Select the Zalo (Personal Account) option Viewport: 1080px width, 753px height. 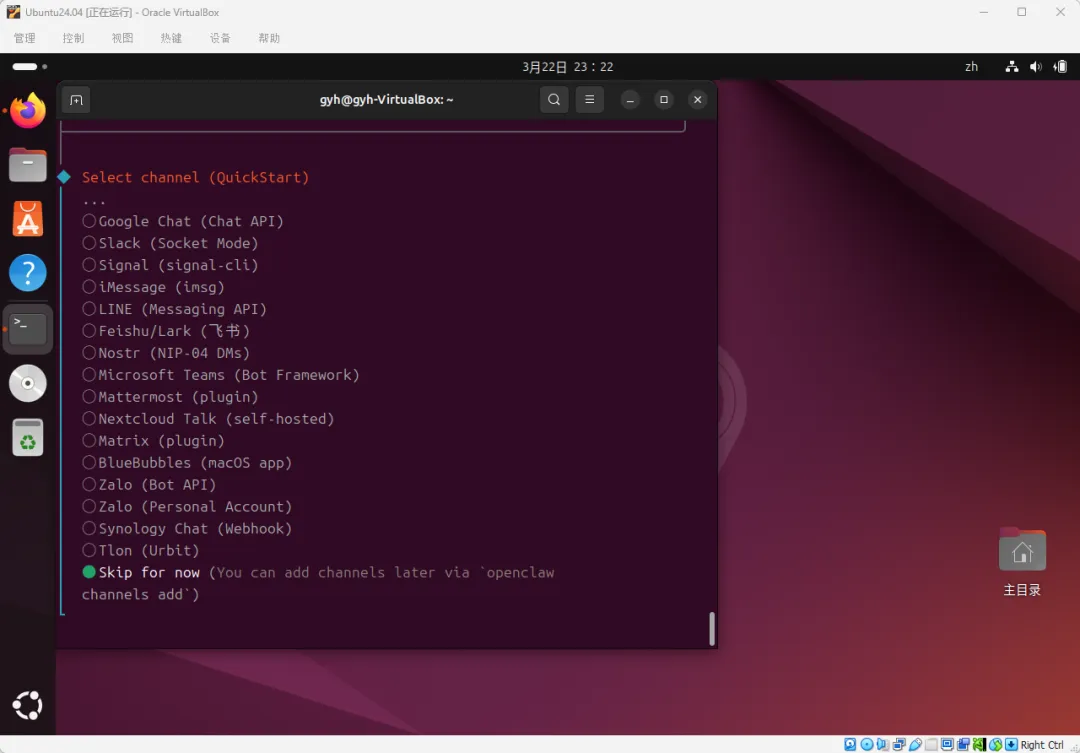click(x=187, y=507)
